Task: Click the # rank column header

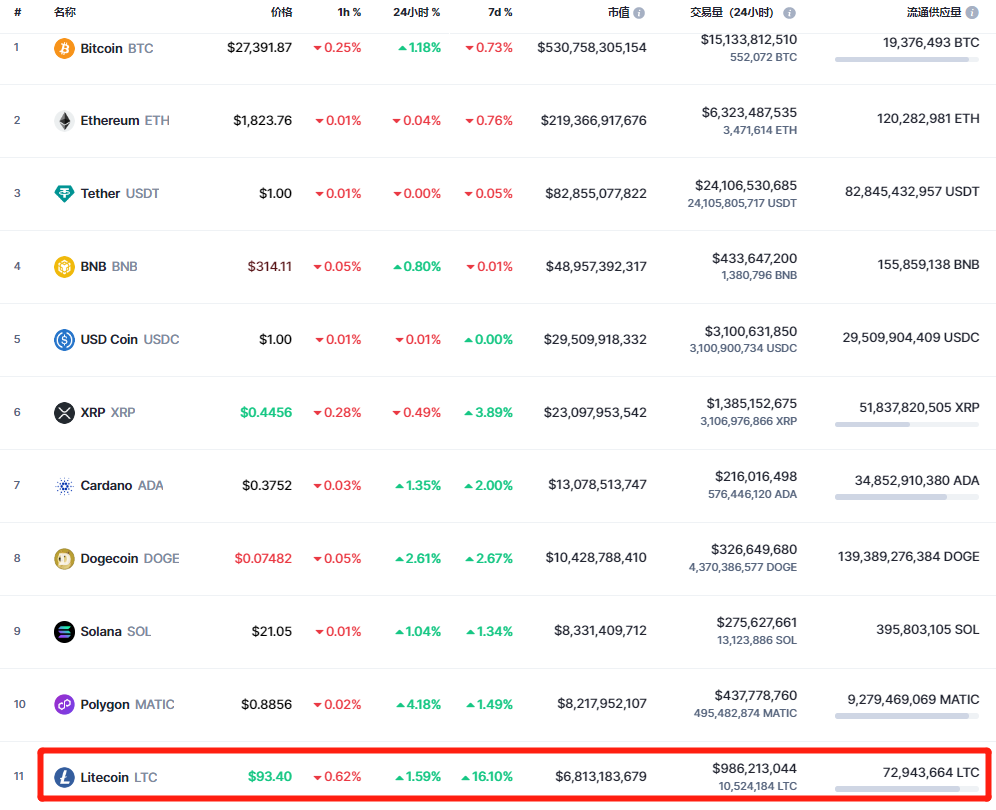Action: (17, 13)
